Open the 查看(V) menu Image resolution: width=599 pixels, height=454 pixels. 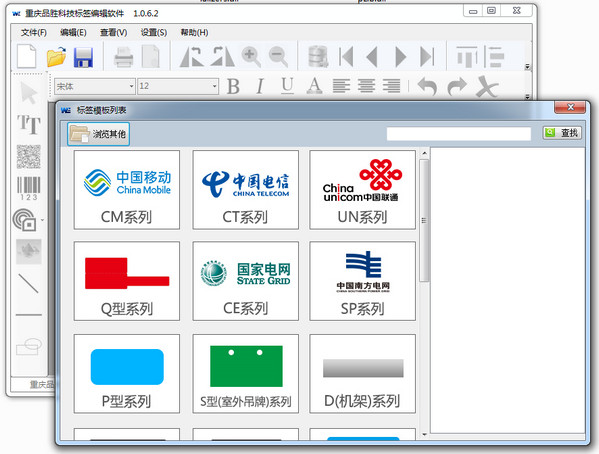(x=113, y=32)
